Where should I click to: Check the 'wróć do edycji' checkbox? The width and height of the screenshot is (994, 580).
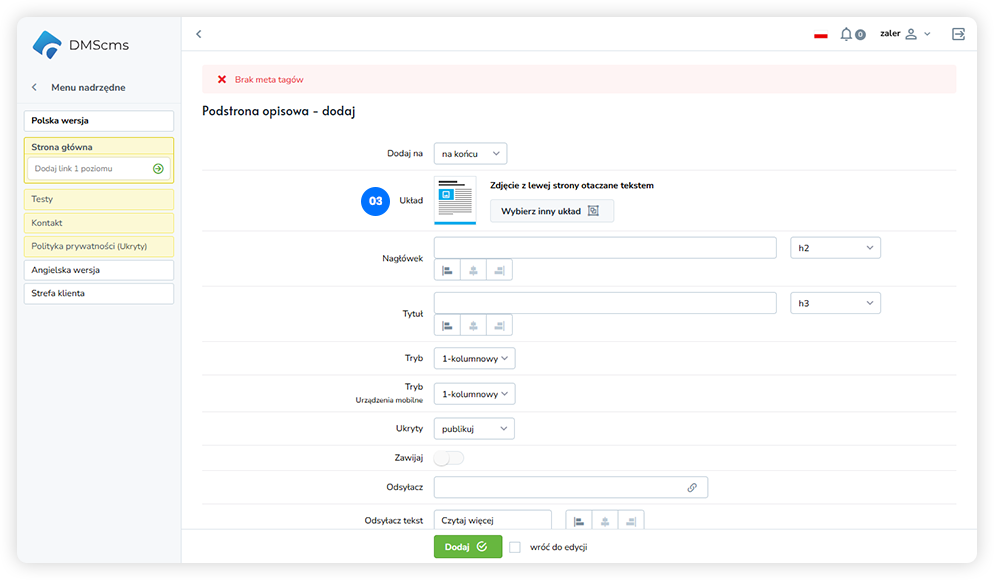tap(515, 547)
